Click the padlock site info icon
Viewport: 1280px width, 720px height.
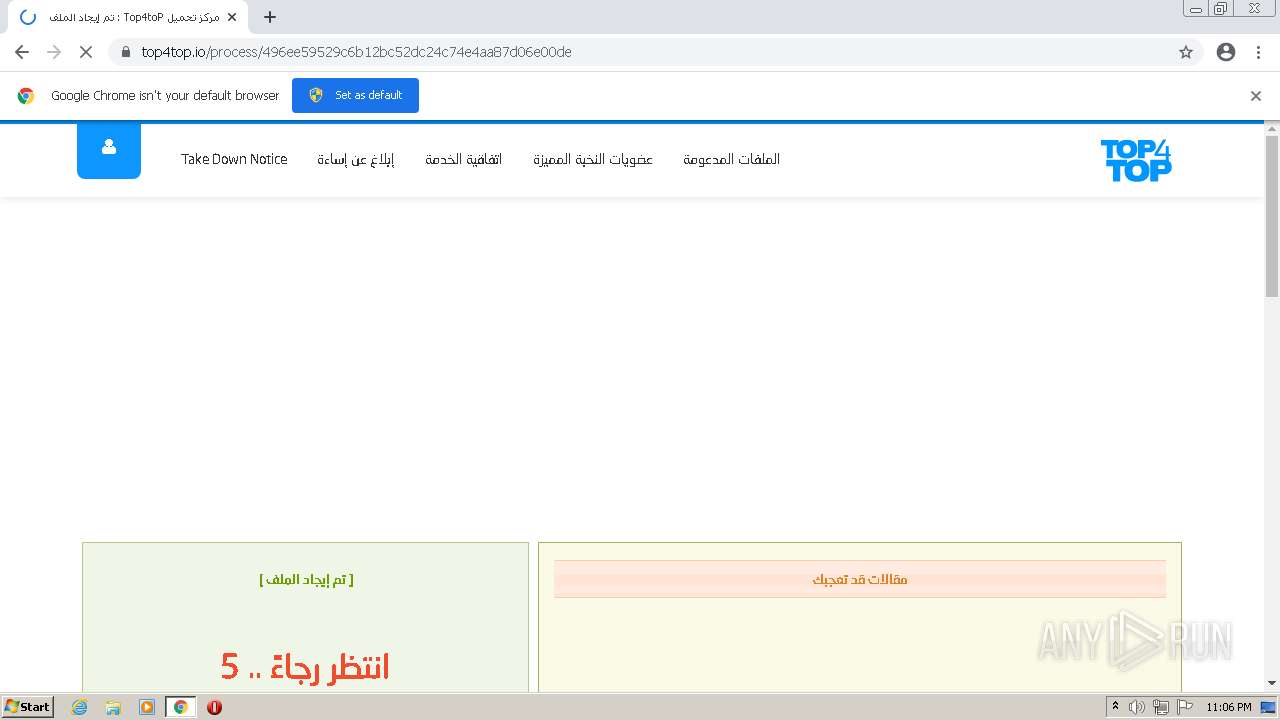(x=125, y=52)
